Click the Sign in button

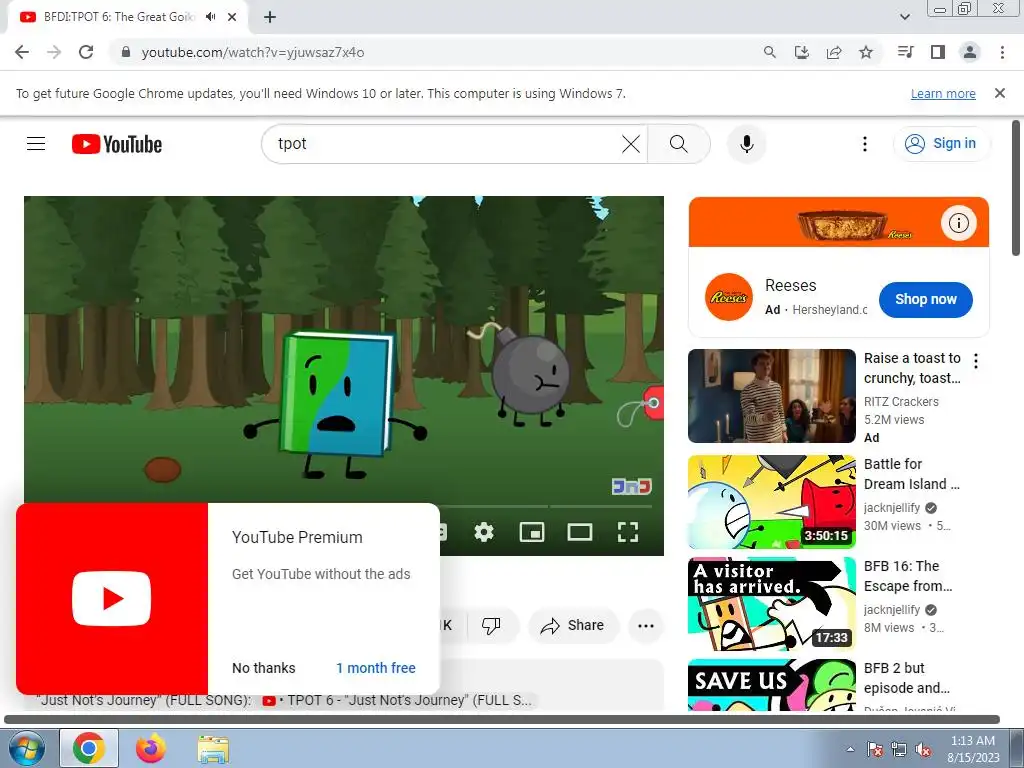(940, 144)
